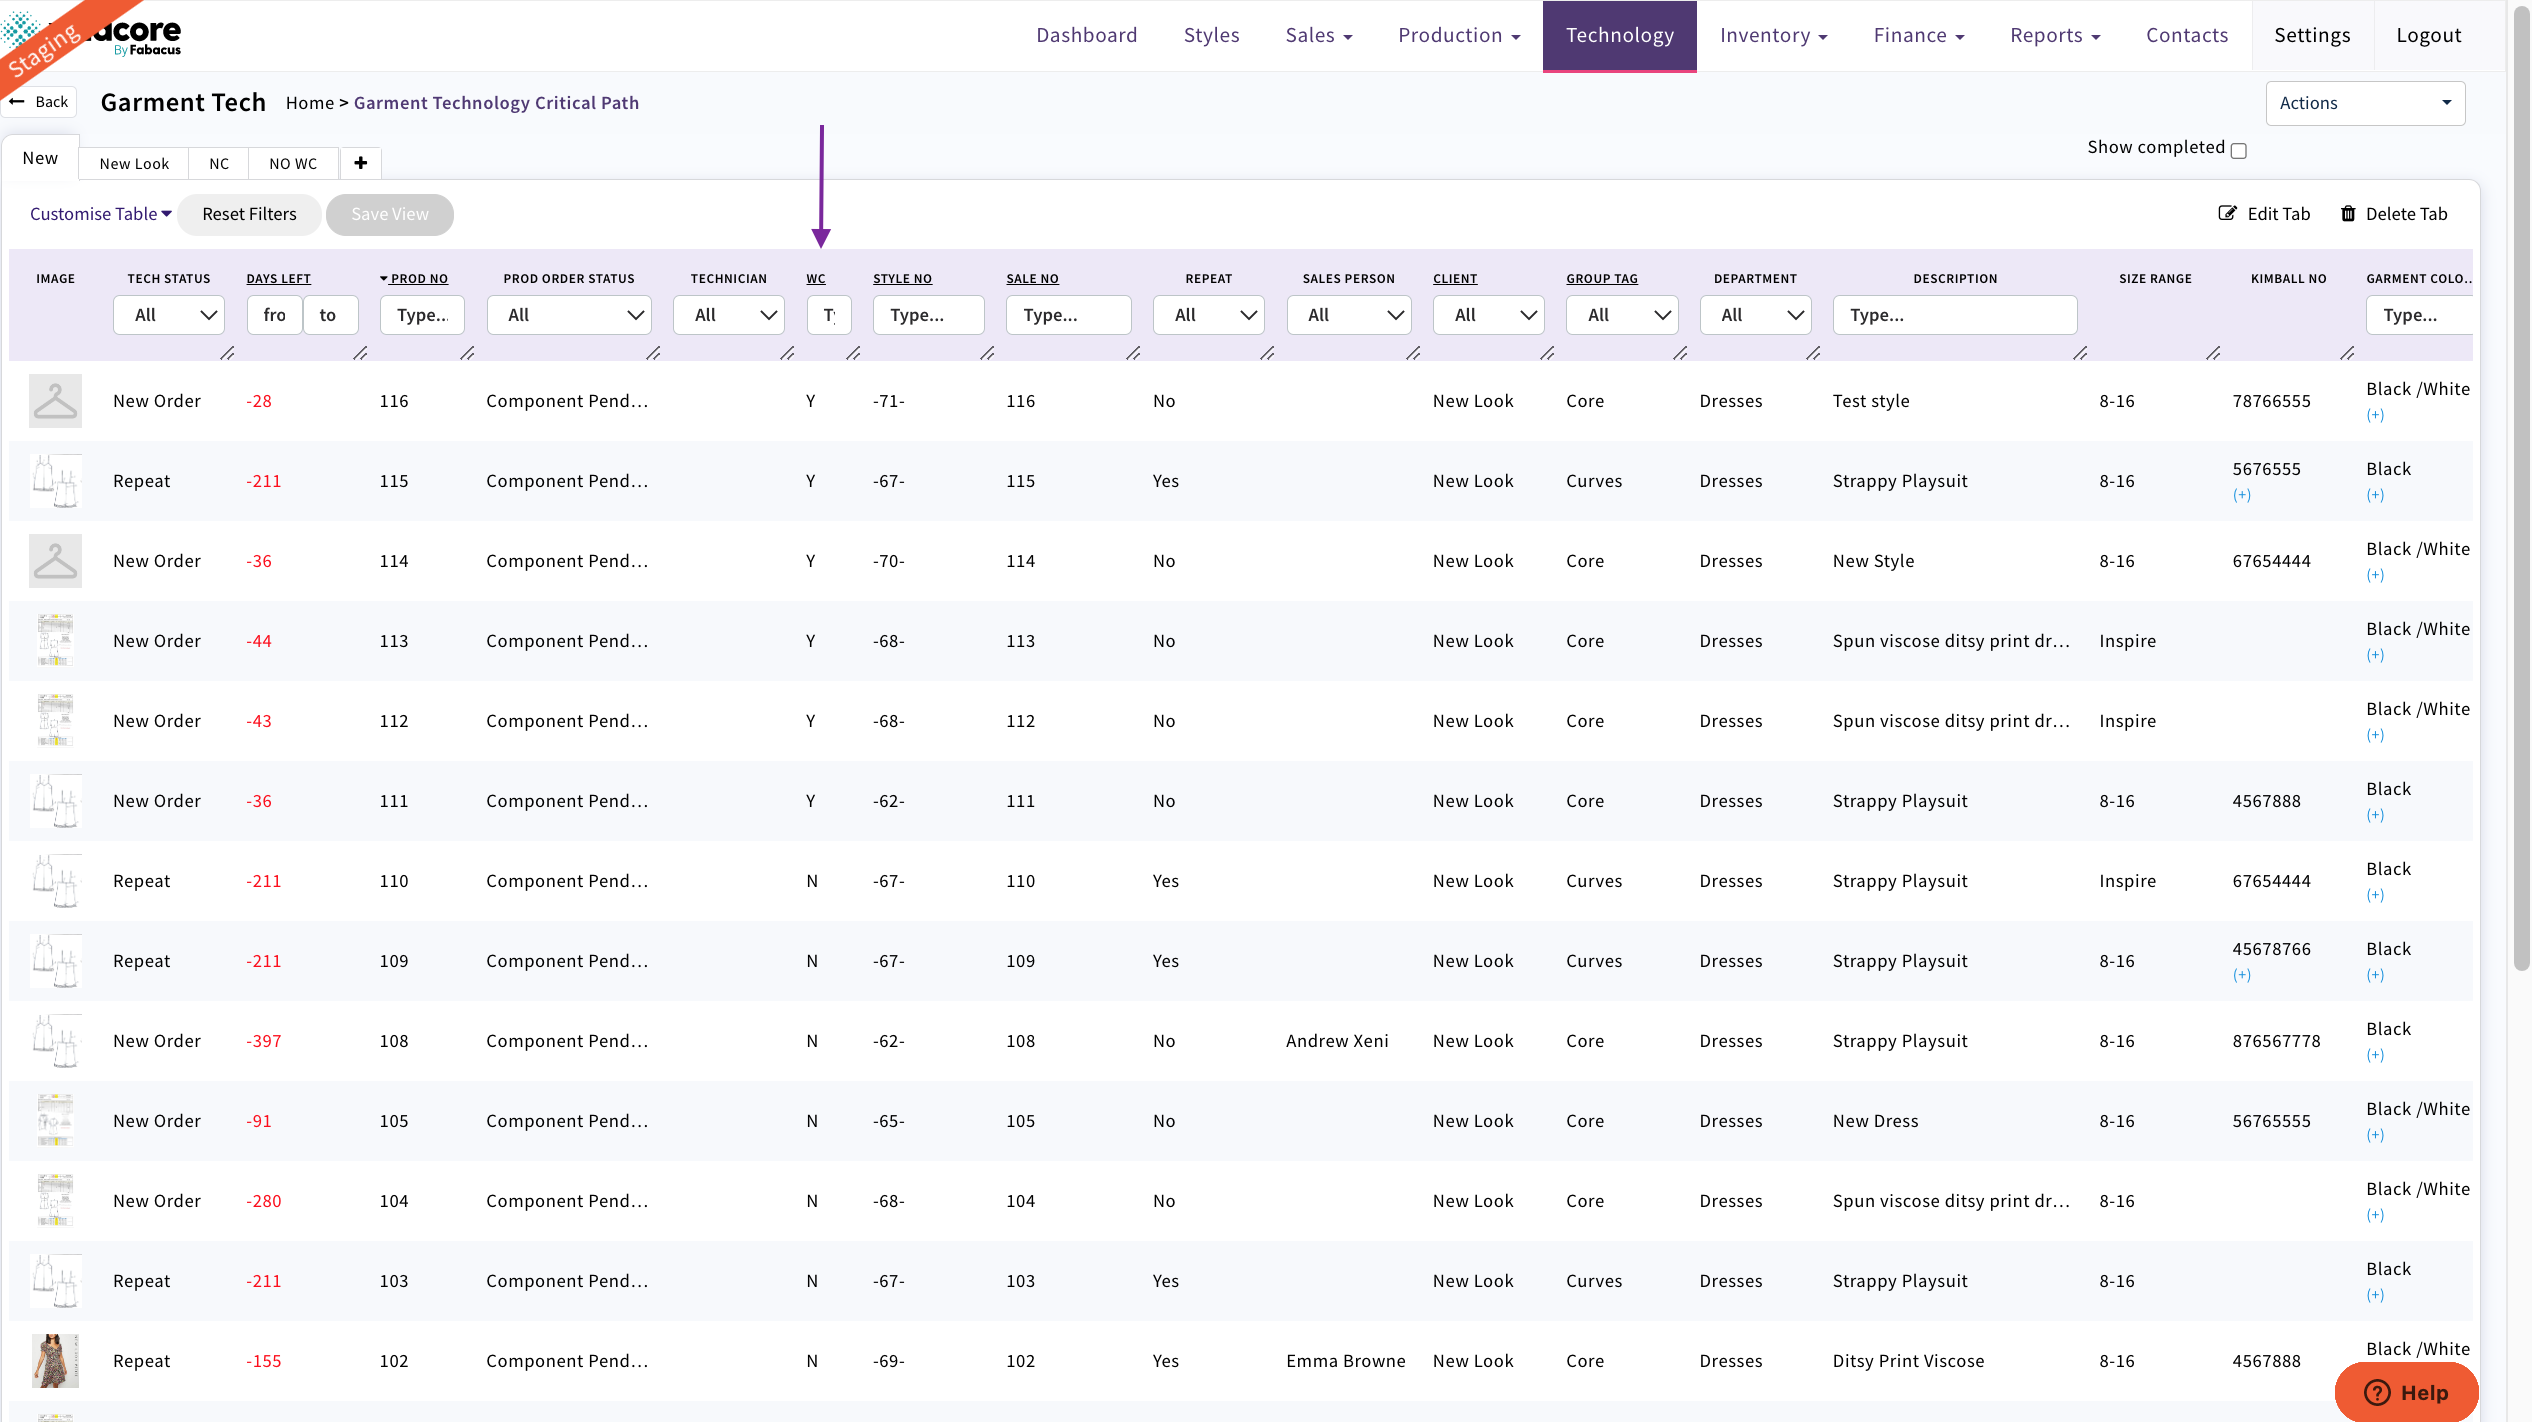
Task: Switch to the NO WC tab
Action: tap(292, 163)
